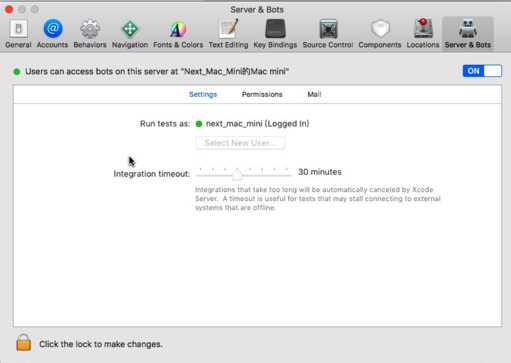Click the integration timeout description text
511x363 pixels.
[318, 199]
